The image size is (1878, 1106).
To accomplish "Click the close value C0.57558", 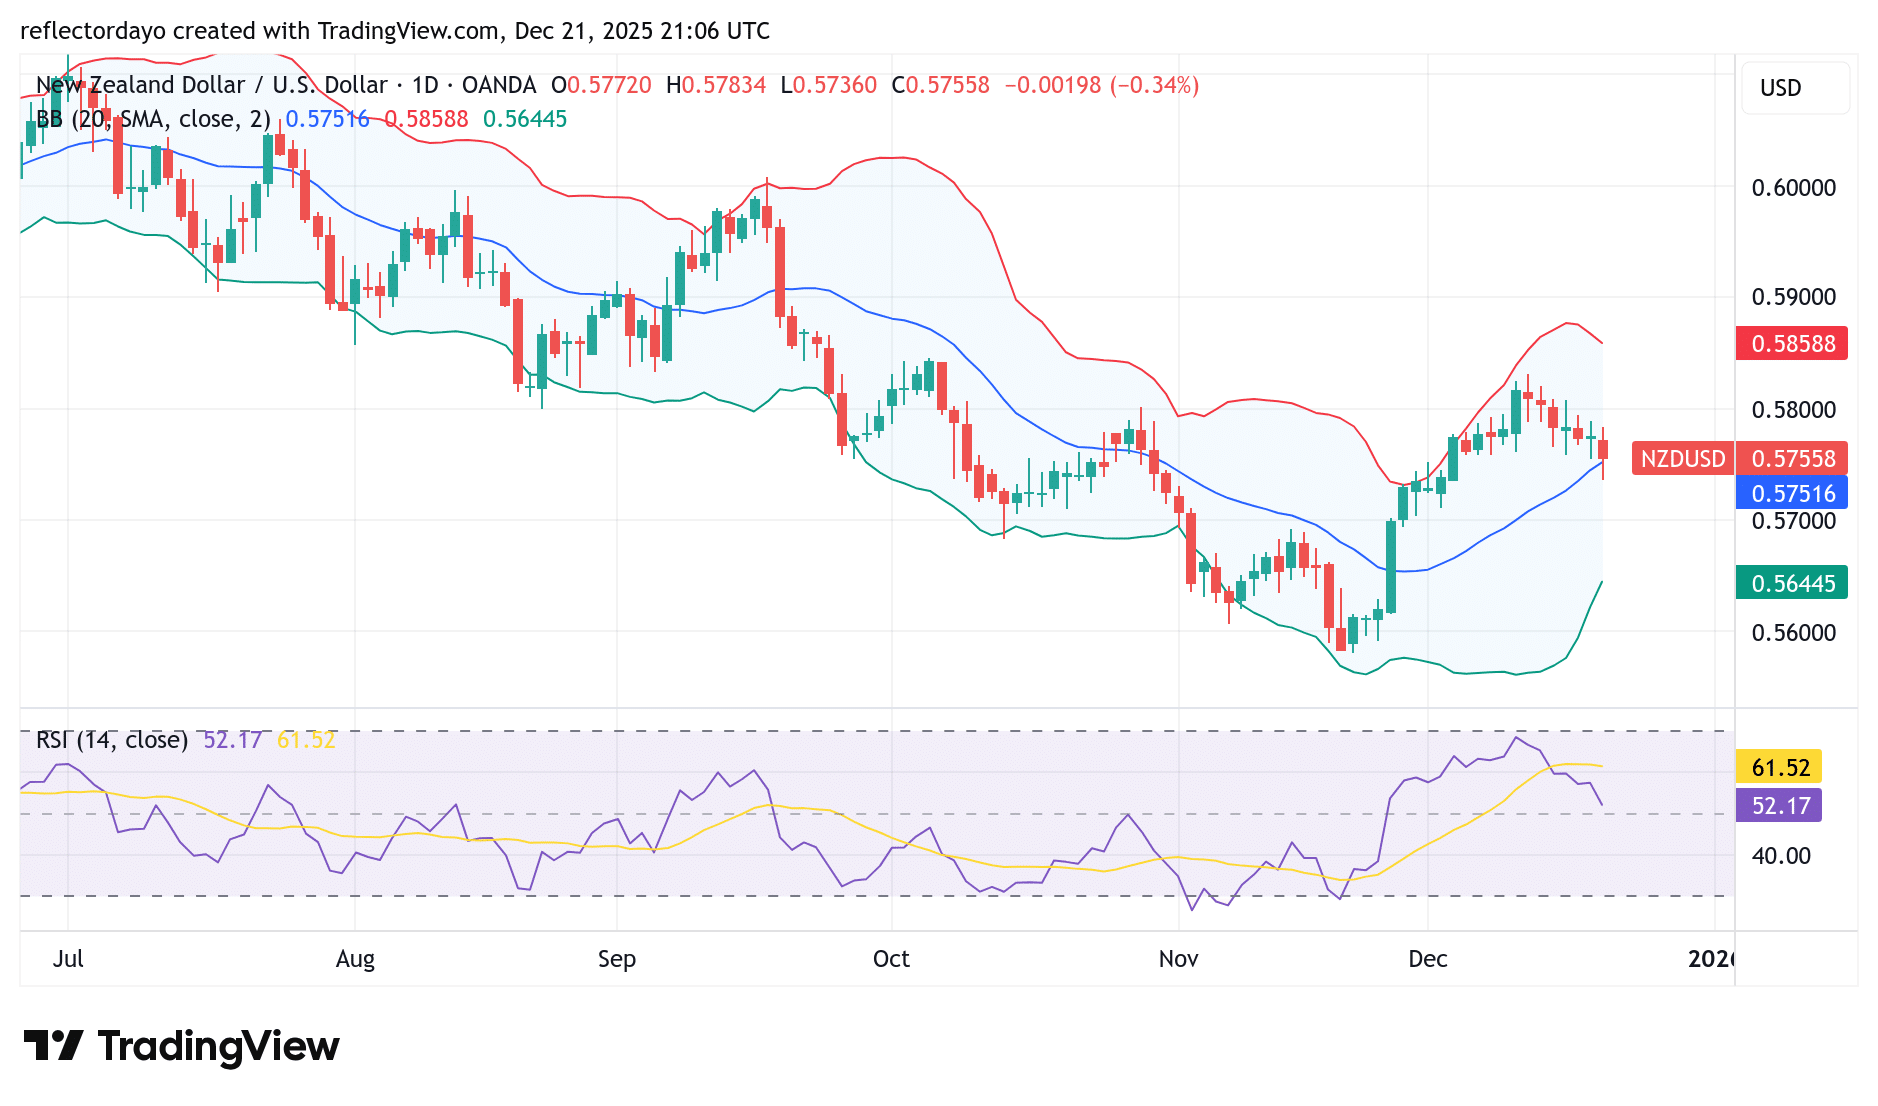I will coord(940,85).
